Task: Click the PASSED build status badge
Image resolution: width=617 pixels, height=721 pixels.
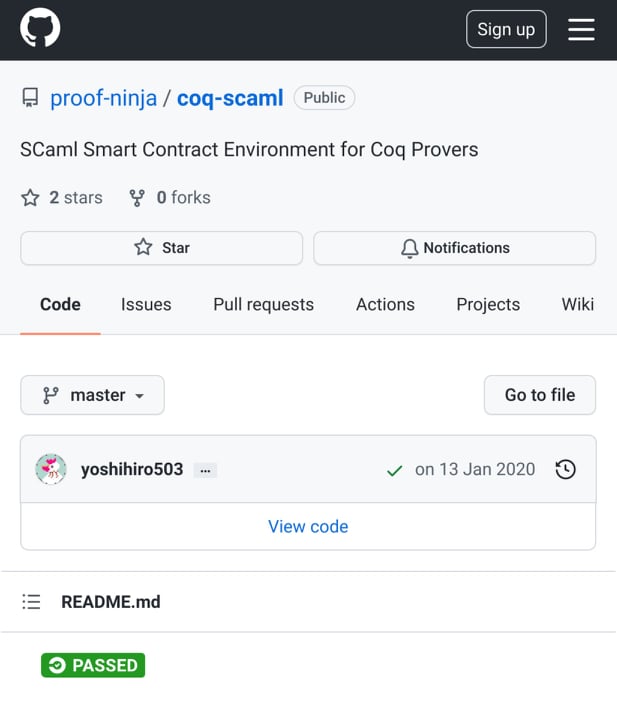Action: click(x=93, y=665)
